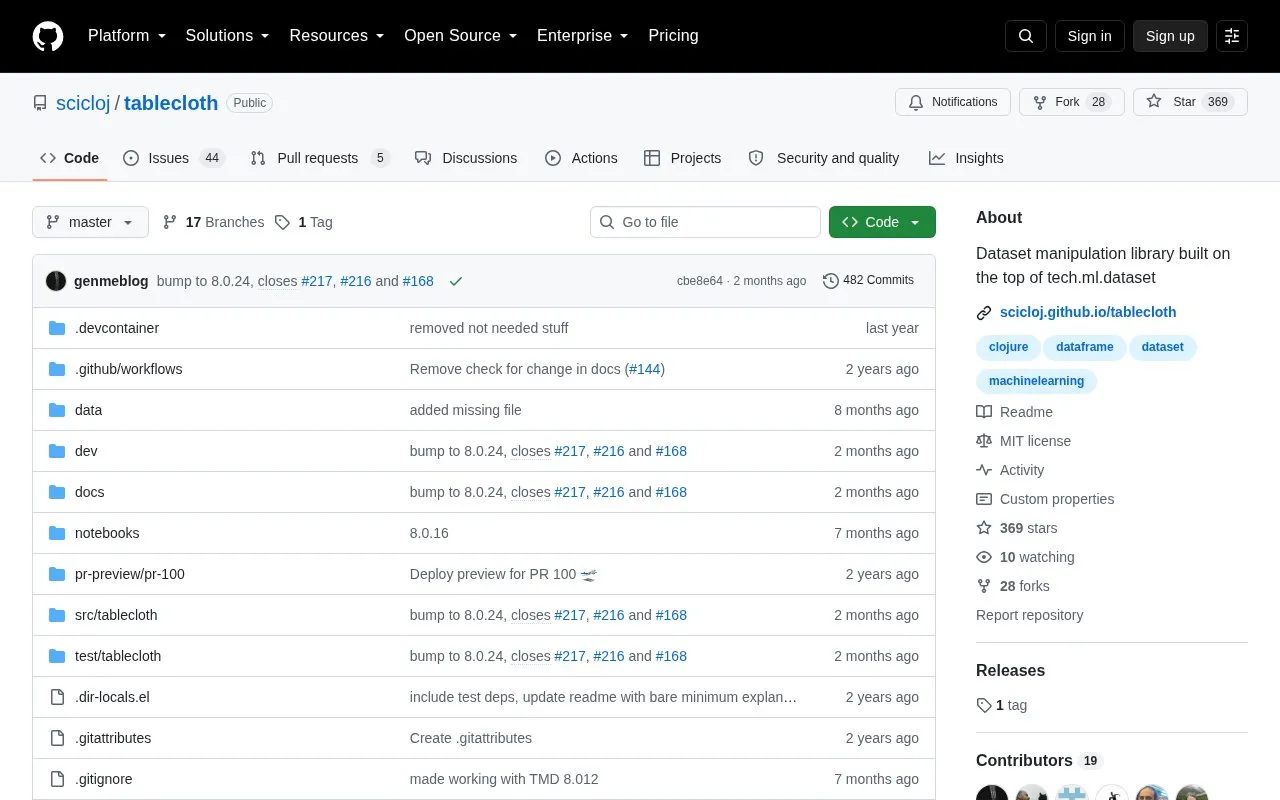This screenshot has height=800, width=1280.
Task: Click the folder icon for test/tablecloth
Action: click(57, 656)
